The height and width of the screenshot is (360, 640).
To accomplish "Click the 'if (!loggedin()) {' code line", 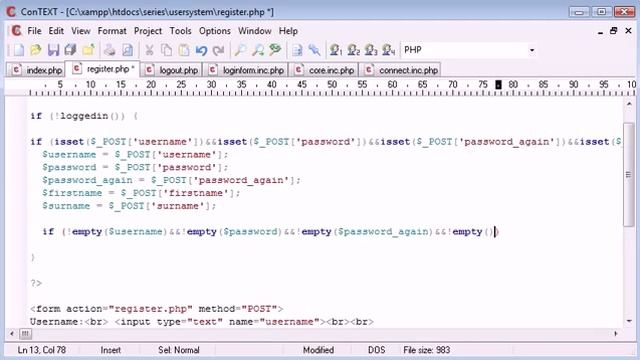I will point(84,116).
